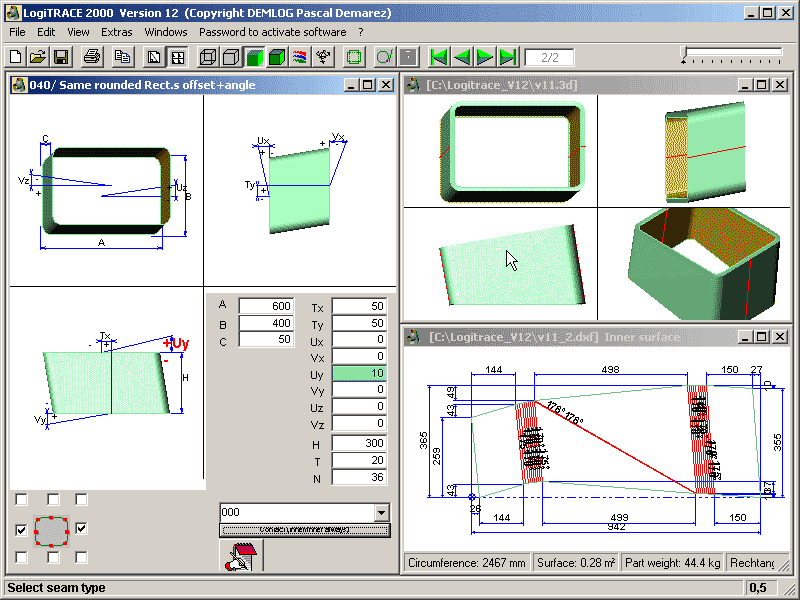
Task: Click the T field showing 20
Action: (359, 460)
